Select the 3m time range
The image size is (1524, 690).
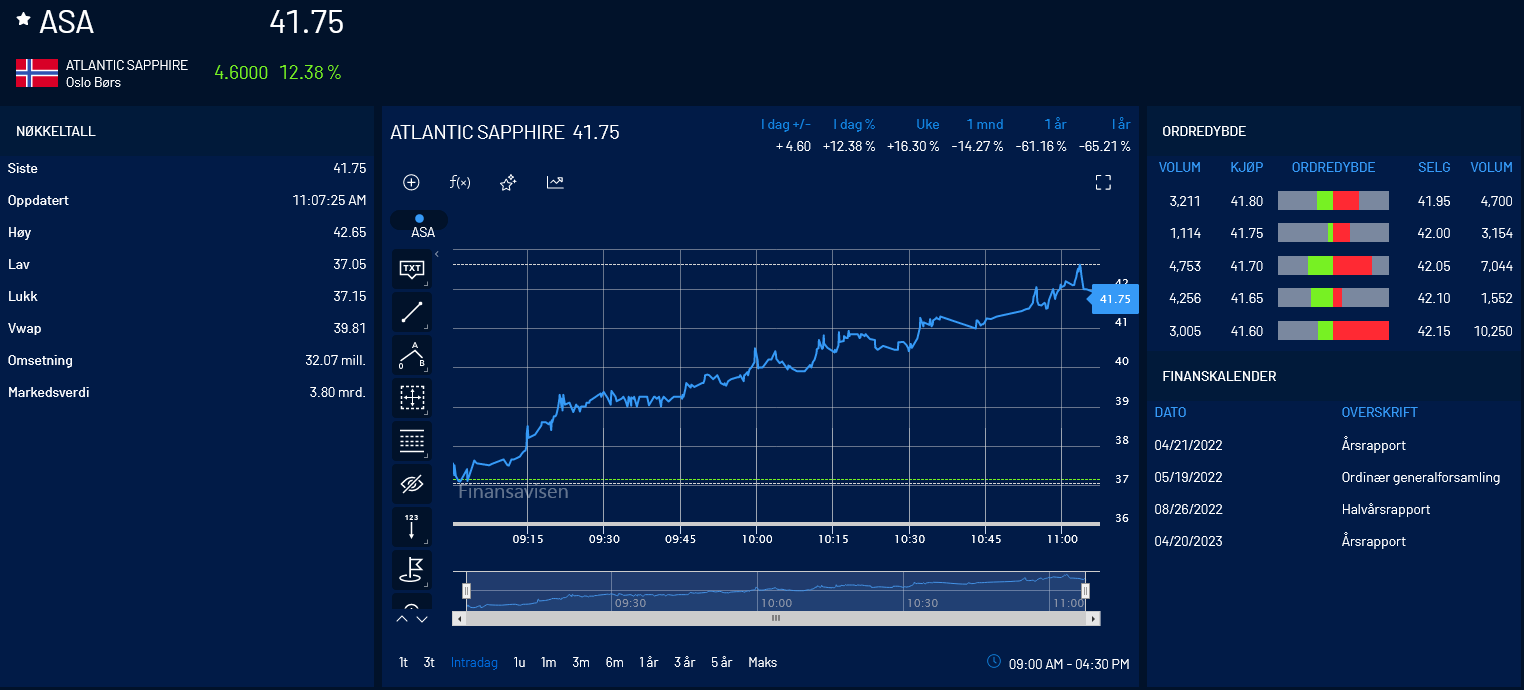(x=581, y=662)
